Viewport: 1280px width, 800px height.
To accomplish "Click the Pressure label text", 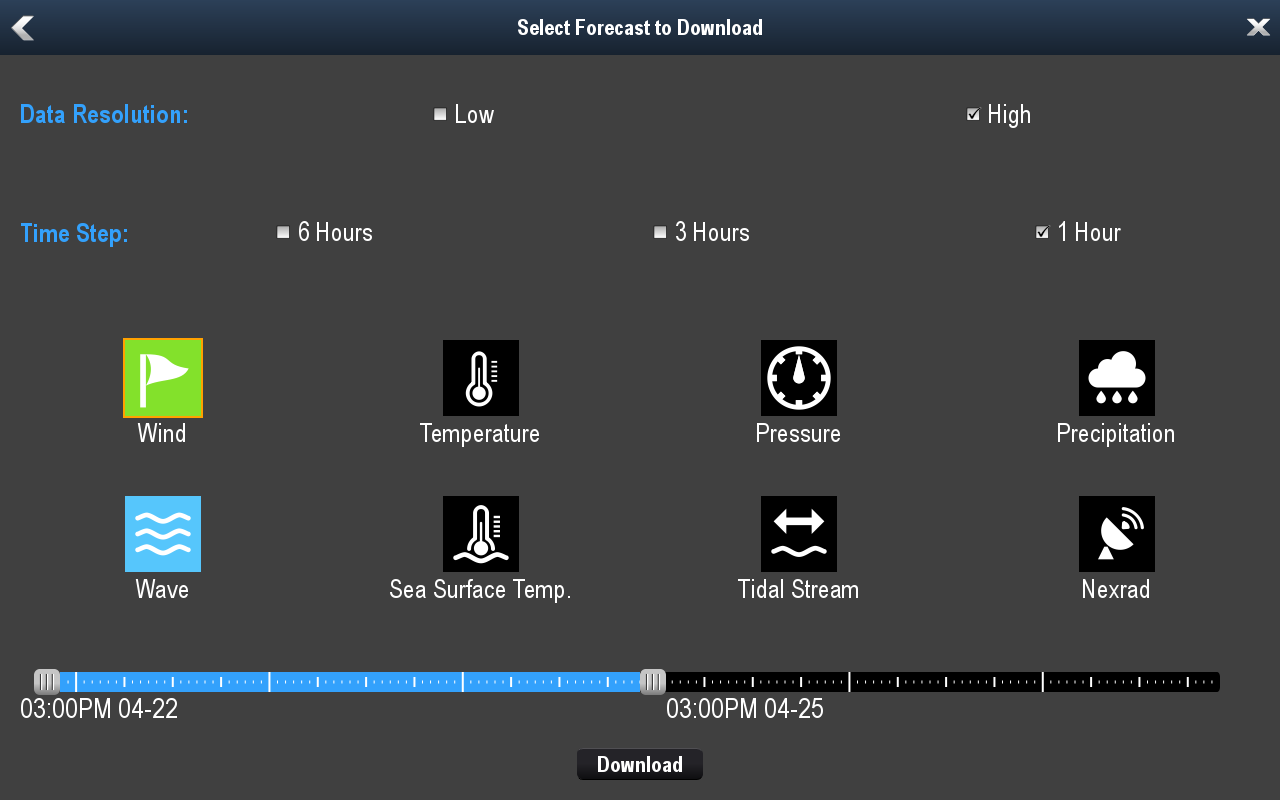I will [x=798, y=434].
